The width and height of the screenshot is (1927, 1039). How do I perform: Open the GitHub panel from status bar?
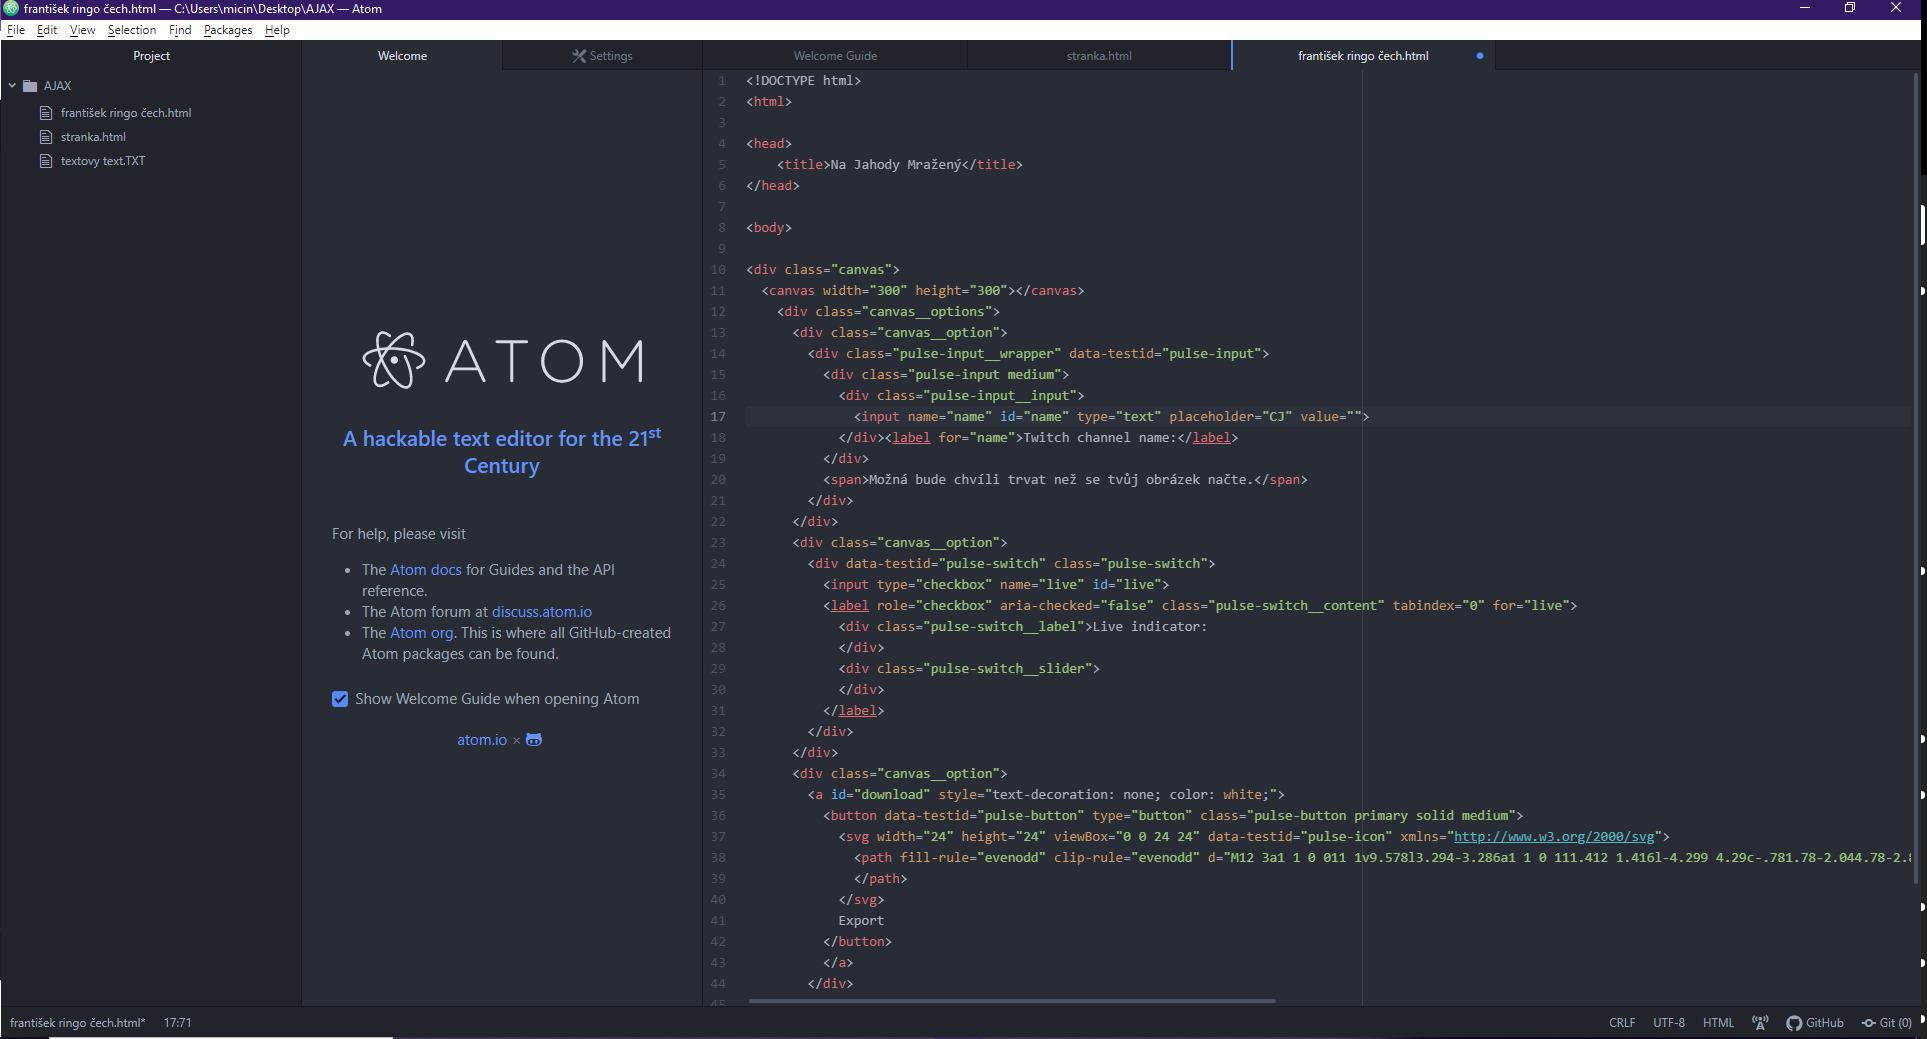[1815, 1023]
